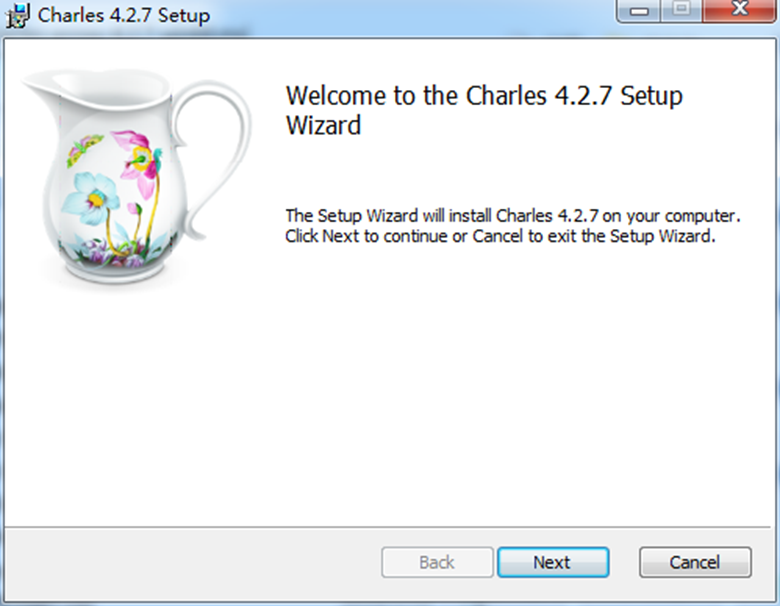Click the Next button to continue

(552, 562)
